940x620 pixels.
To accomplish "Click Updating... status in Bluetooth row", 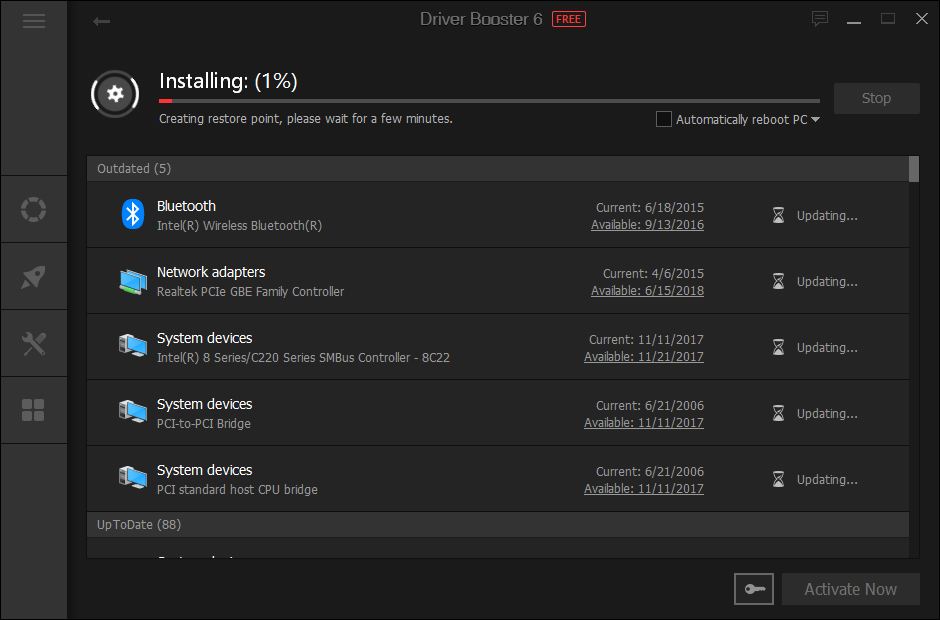I will coord(827,216).
